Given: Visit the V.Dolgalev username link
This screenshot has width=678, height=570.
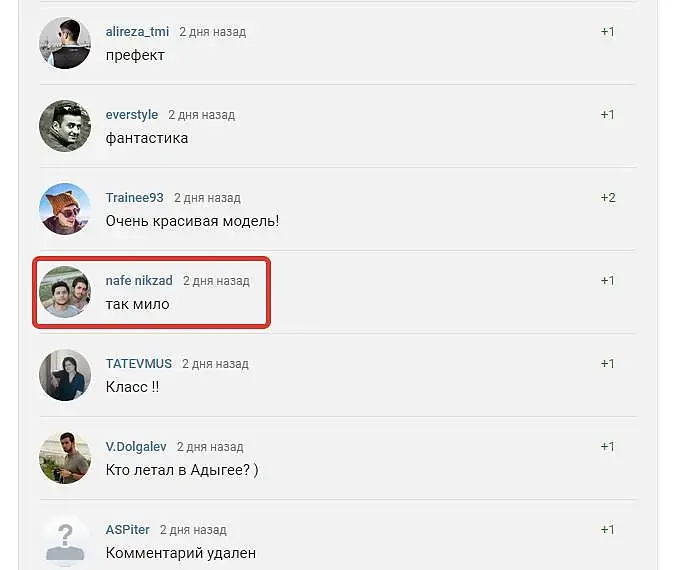Looking at the screenshot, I should (x=136, y=447).
